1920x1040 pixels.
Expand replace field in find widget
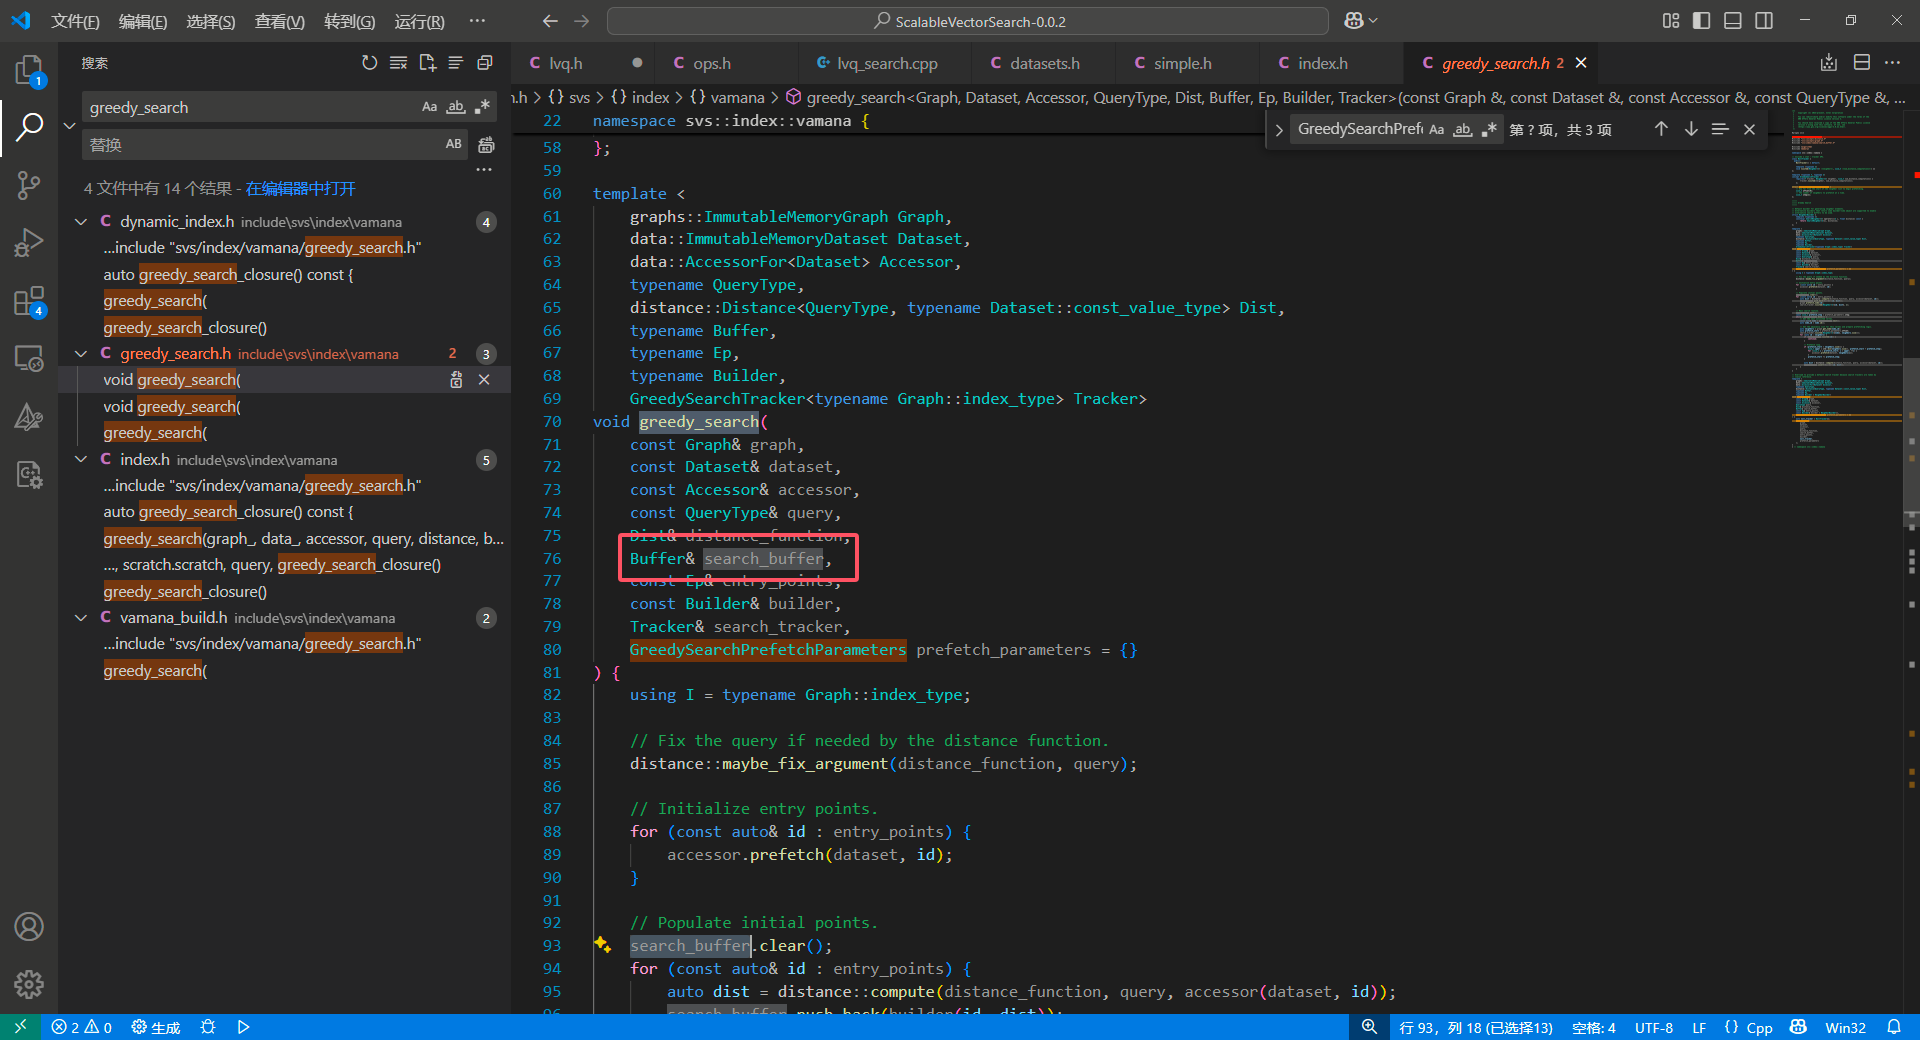pos(1278,130)
